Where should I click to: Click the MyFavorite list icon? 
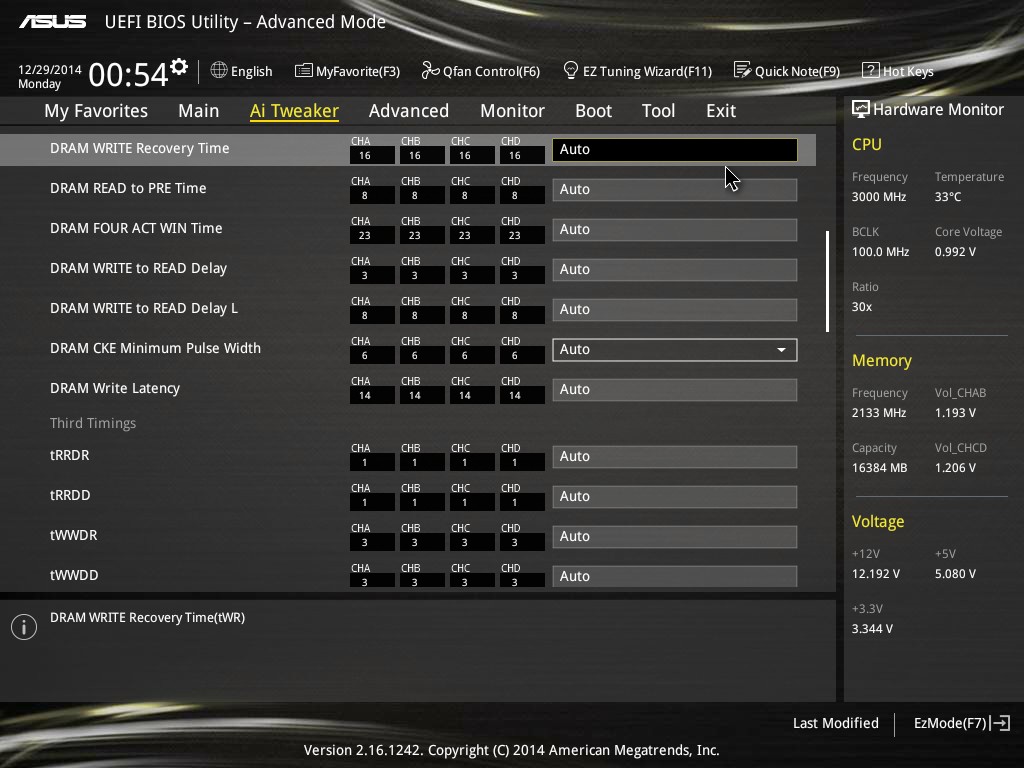[x=303, y=71]
